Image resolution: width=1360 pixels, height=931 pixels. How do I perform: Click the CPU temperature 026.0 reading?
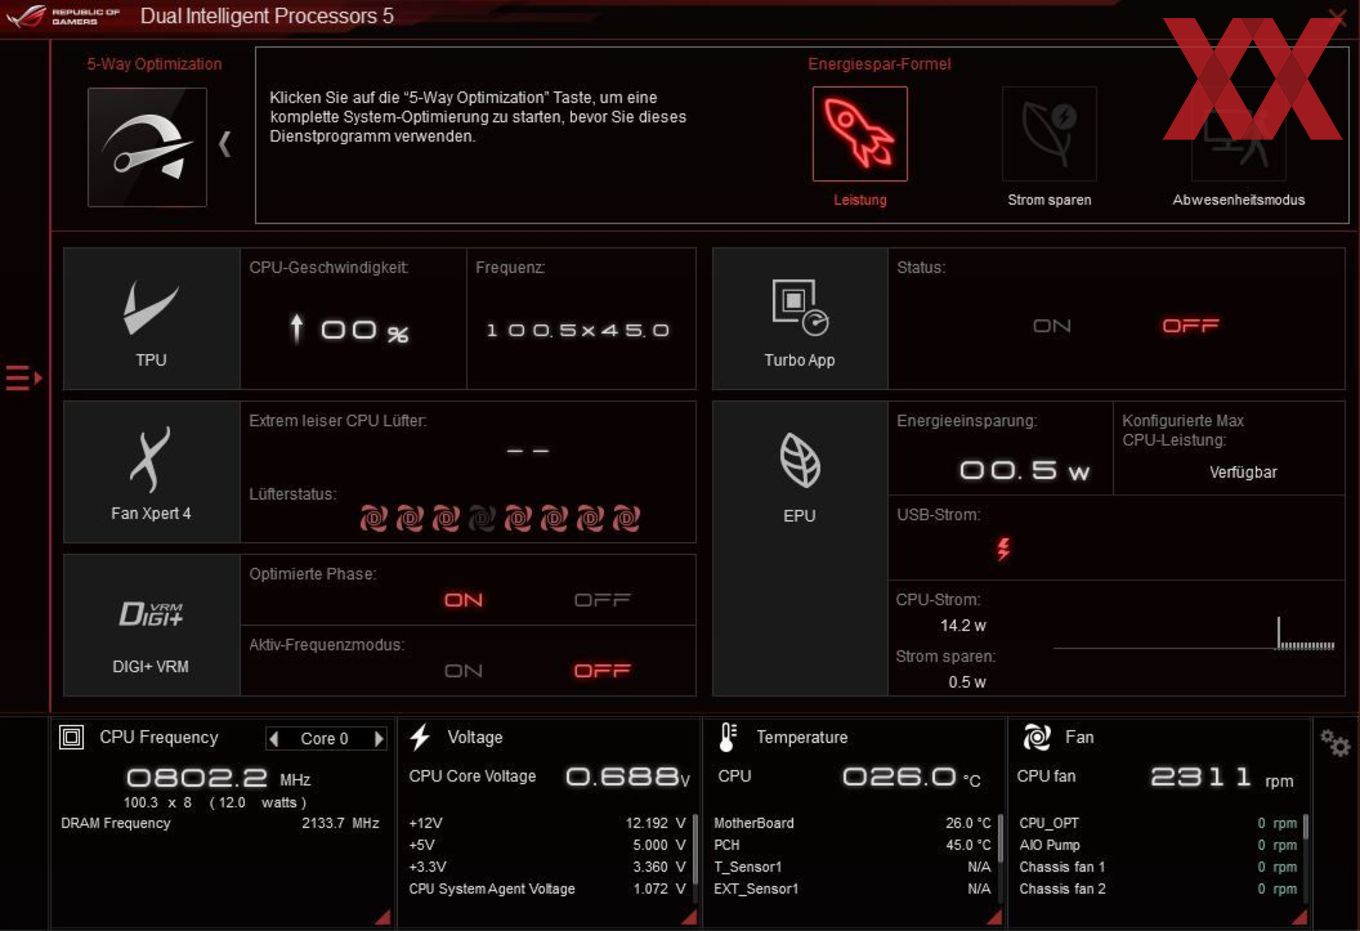[911, 777]
